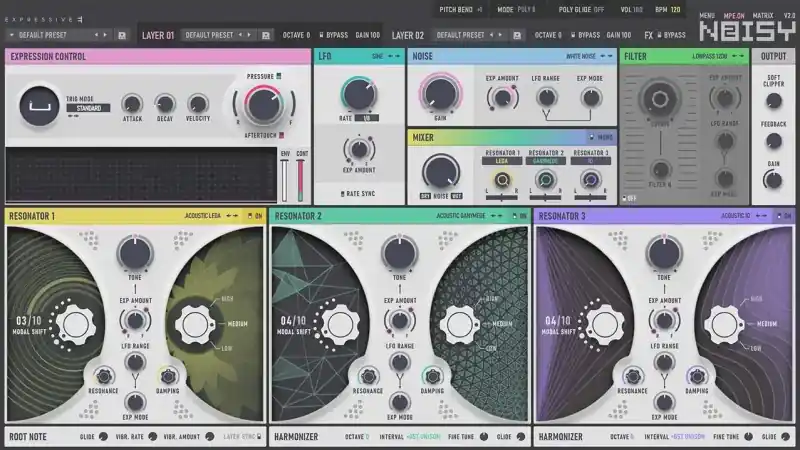The image size is (800, 450).
Task: Click the Soft Clipper knob in Output
Action: point(773,101)
